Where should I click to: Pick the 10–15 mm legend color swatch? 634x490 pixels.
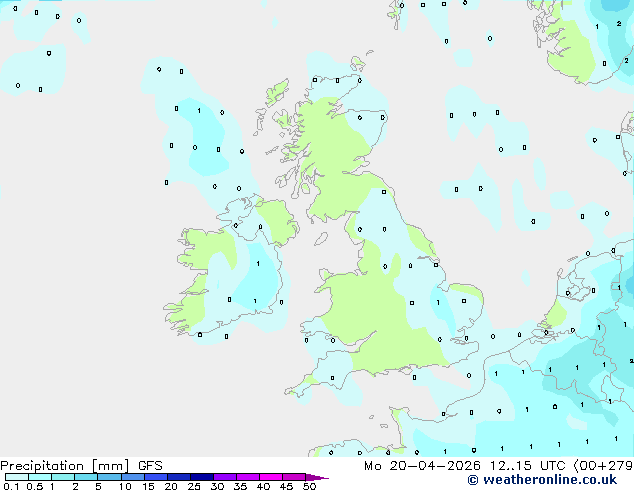coord(133,477)
